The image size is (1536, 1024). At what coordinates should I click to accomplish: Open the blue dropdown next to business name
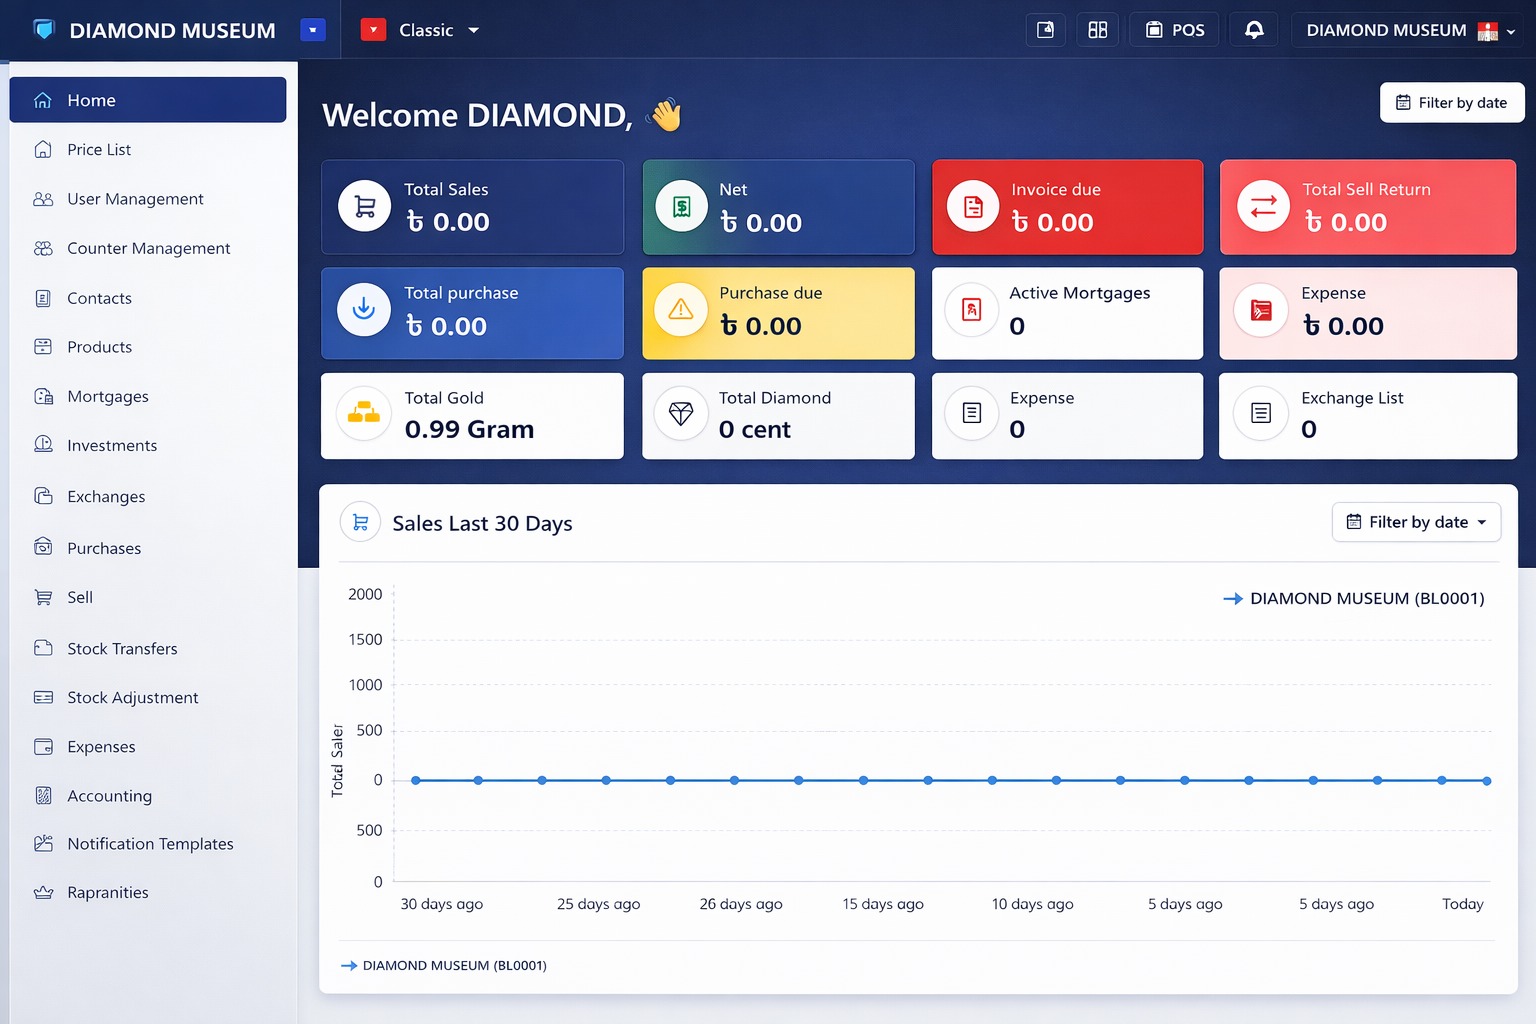click(313, 30)
